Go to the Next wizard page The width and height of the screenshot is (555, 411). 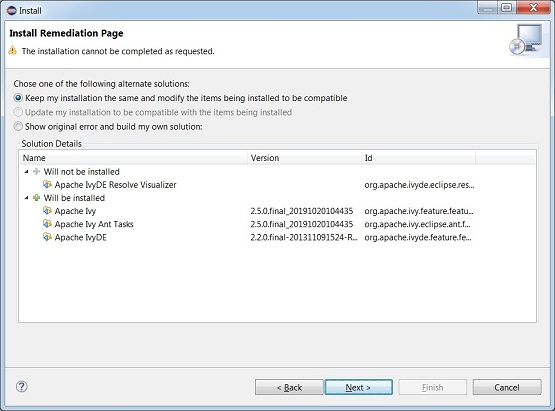[359, 387]
